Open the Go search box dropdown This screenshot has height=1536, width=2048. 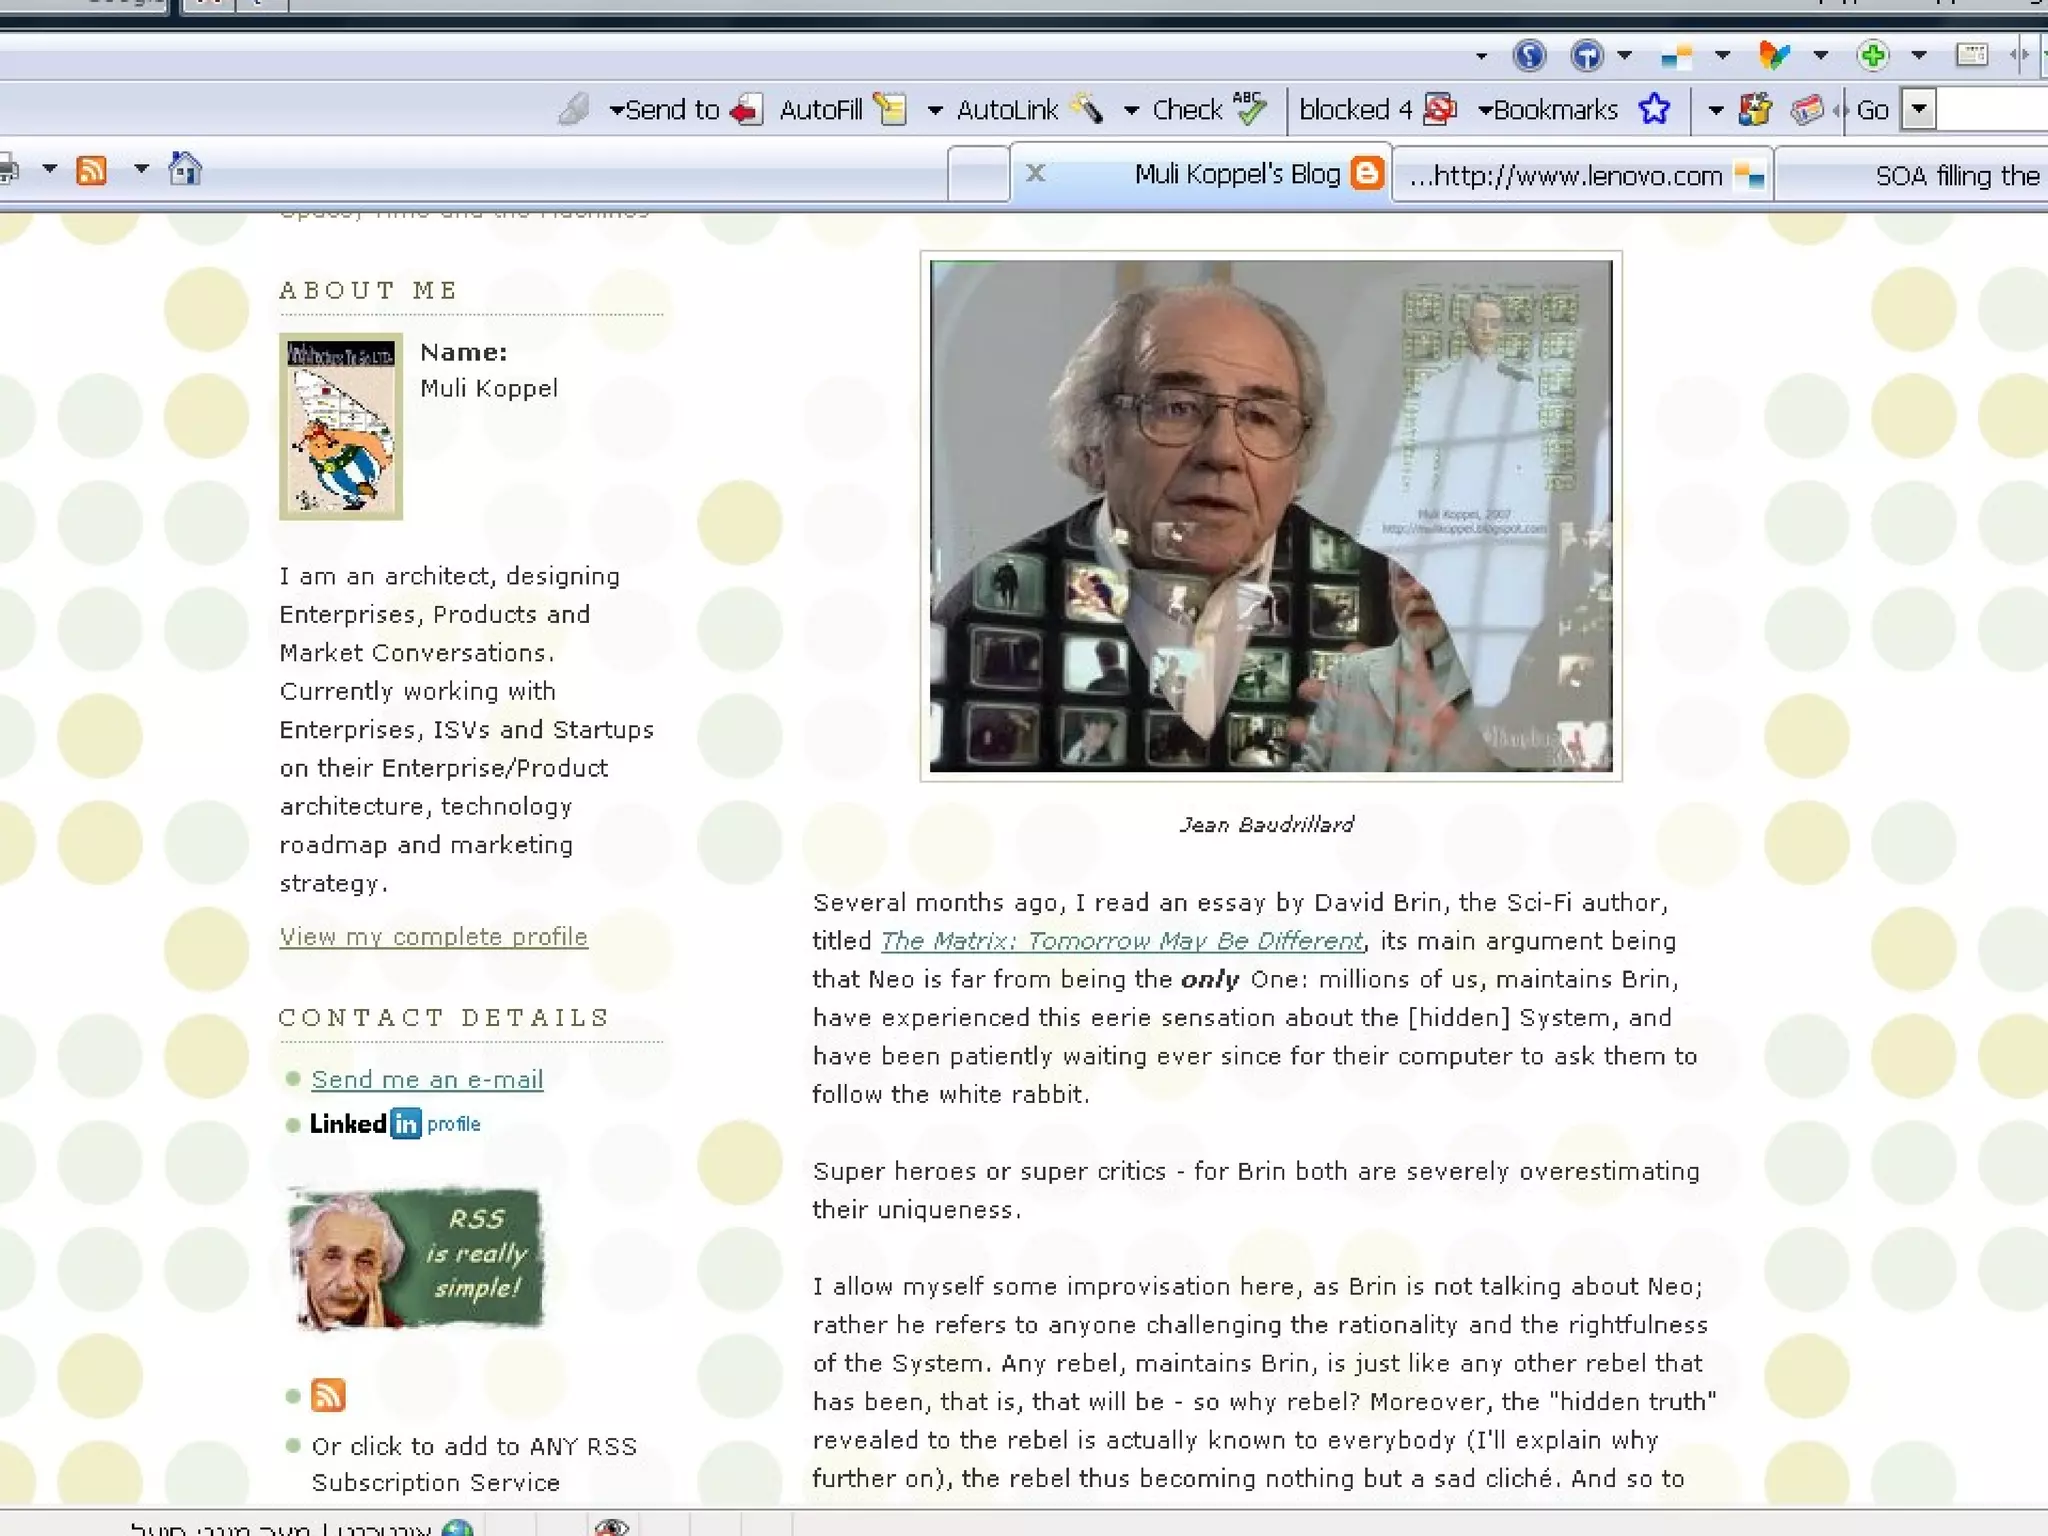click(1918, 109)
